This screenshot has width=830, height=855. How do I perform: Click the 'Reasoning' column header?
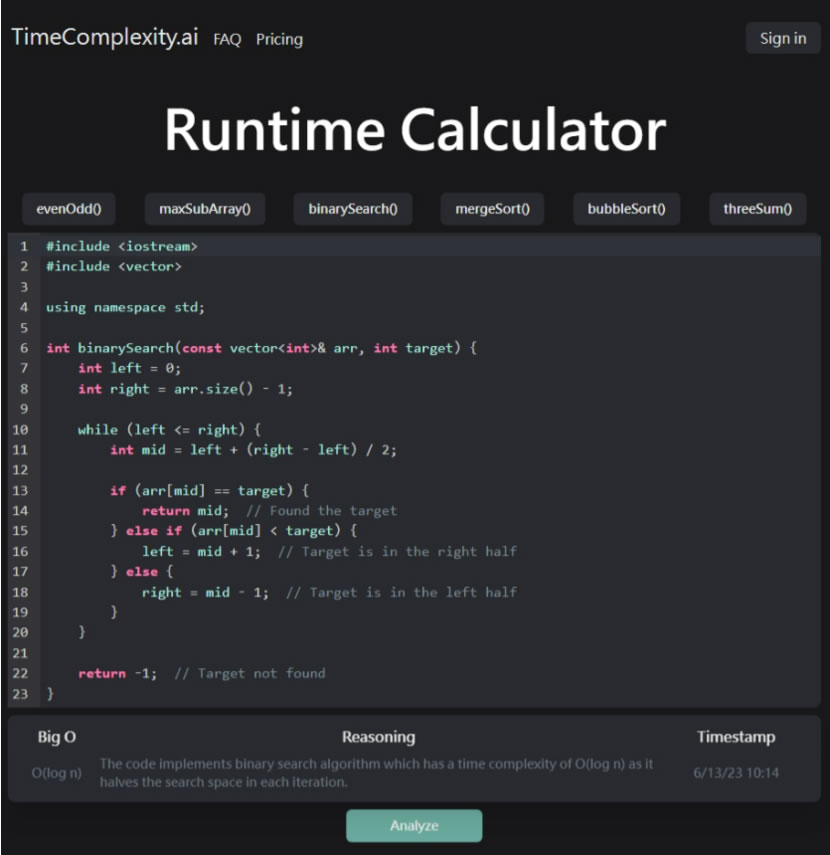coord(378,737)
